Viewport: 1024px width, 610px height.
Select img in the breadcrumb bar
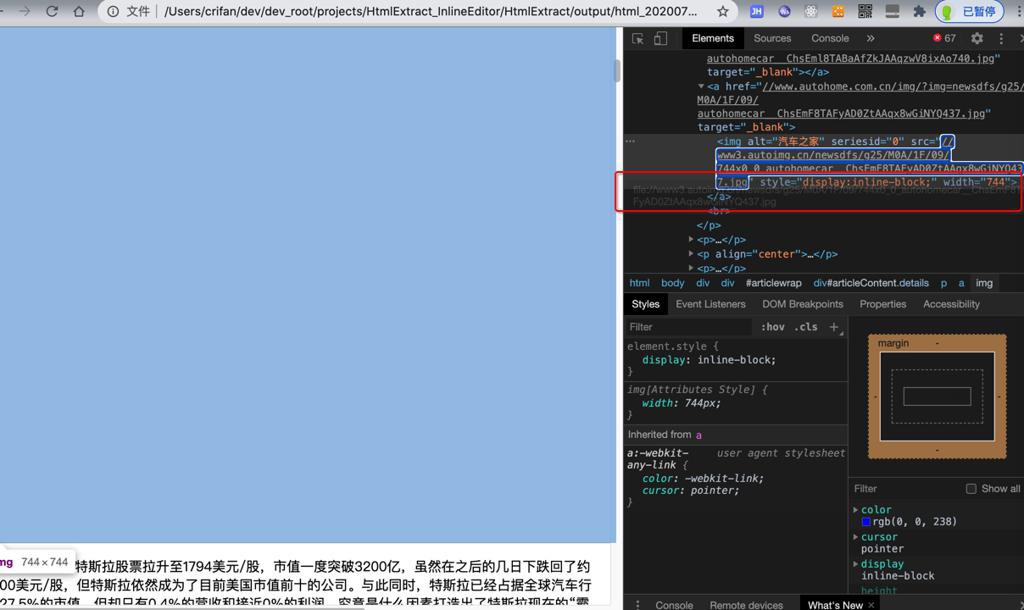(x=984, y=283)
